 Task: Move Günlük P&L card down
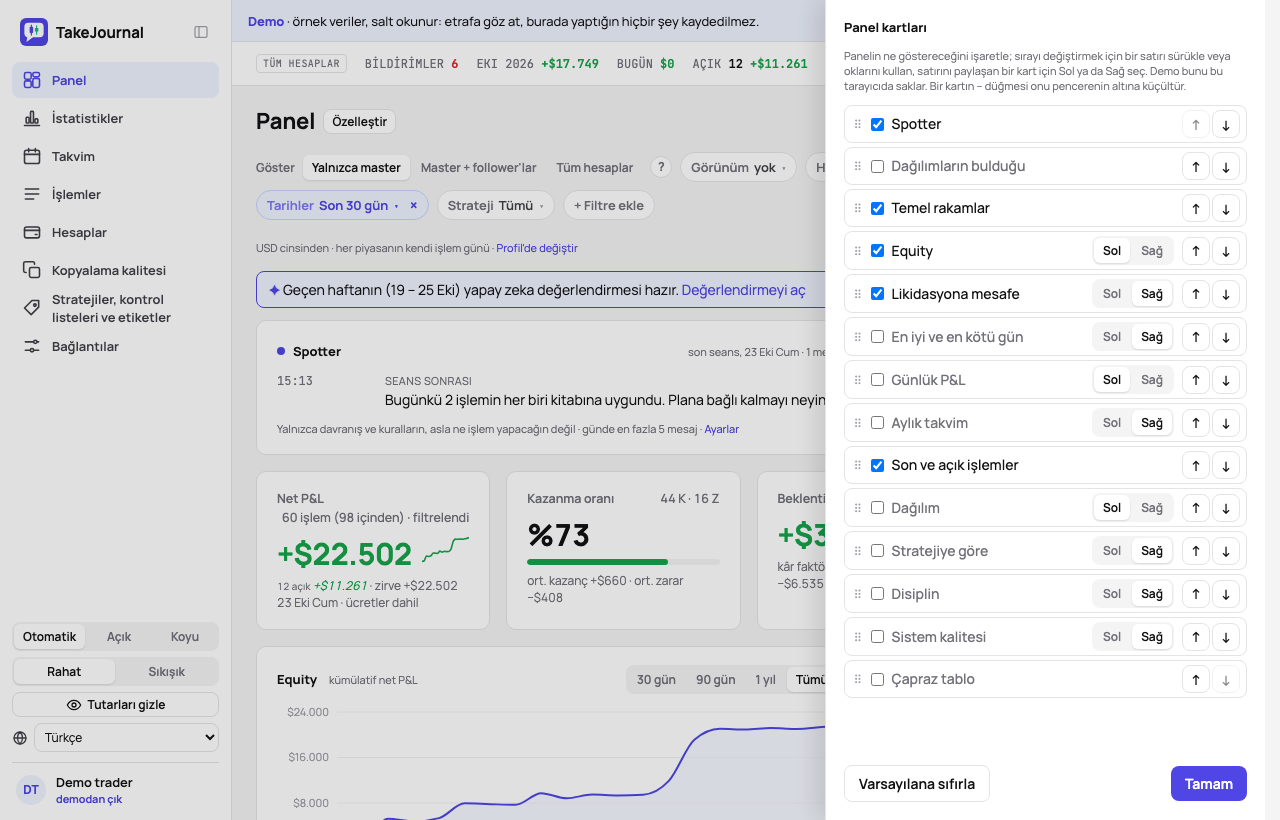coord(1225,380)
